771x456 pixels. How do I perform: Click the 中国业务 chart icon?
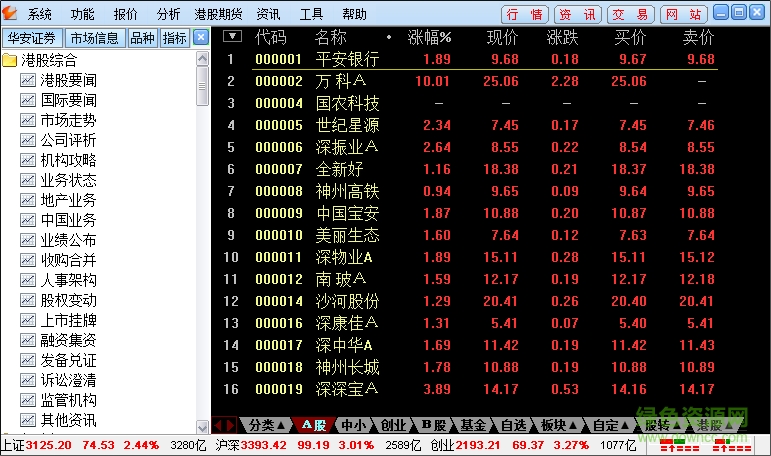point(28,220)
